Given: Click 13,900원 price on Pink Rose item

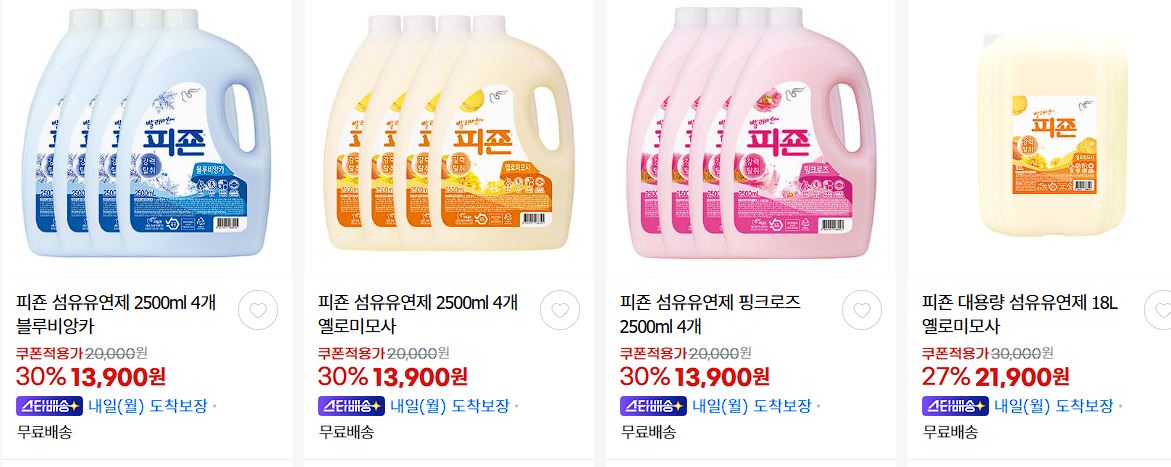Looking at the screenshot, I should coord(721,377).
